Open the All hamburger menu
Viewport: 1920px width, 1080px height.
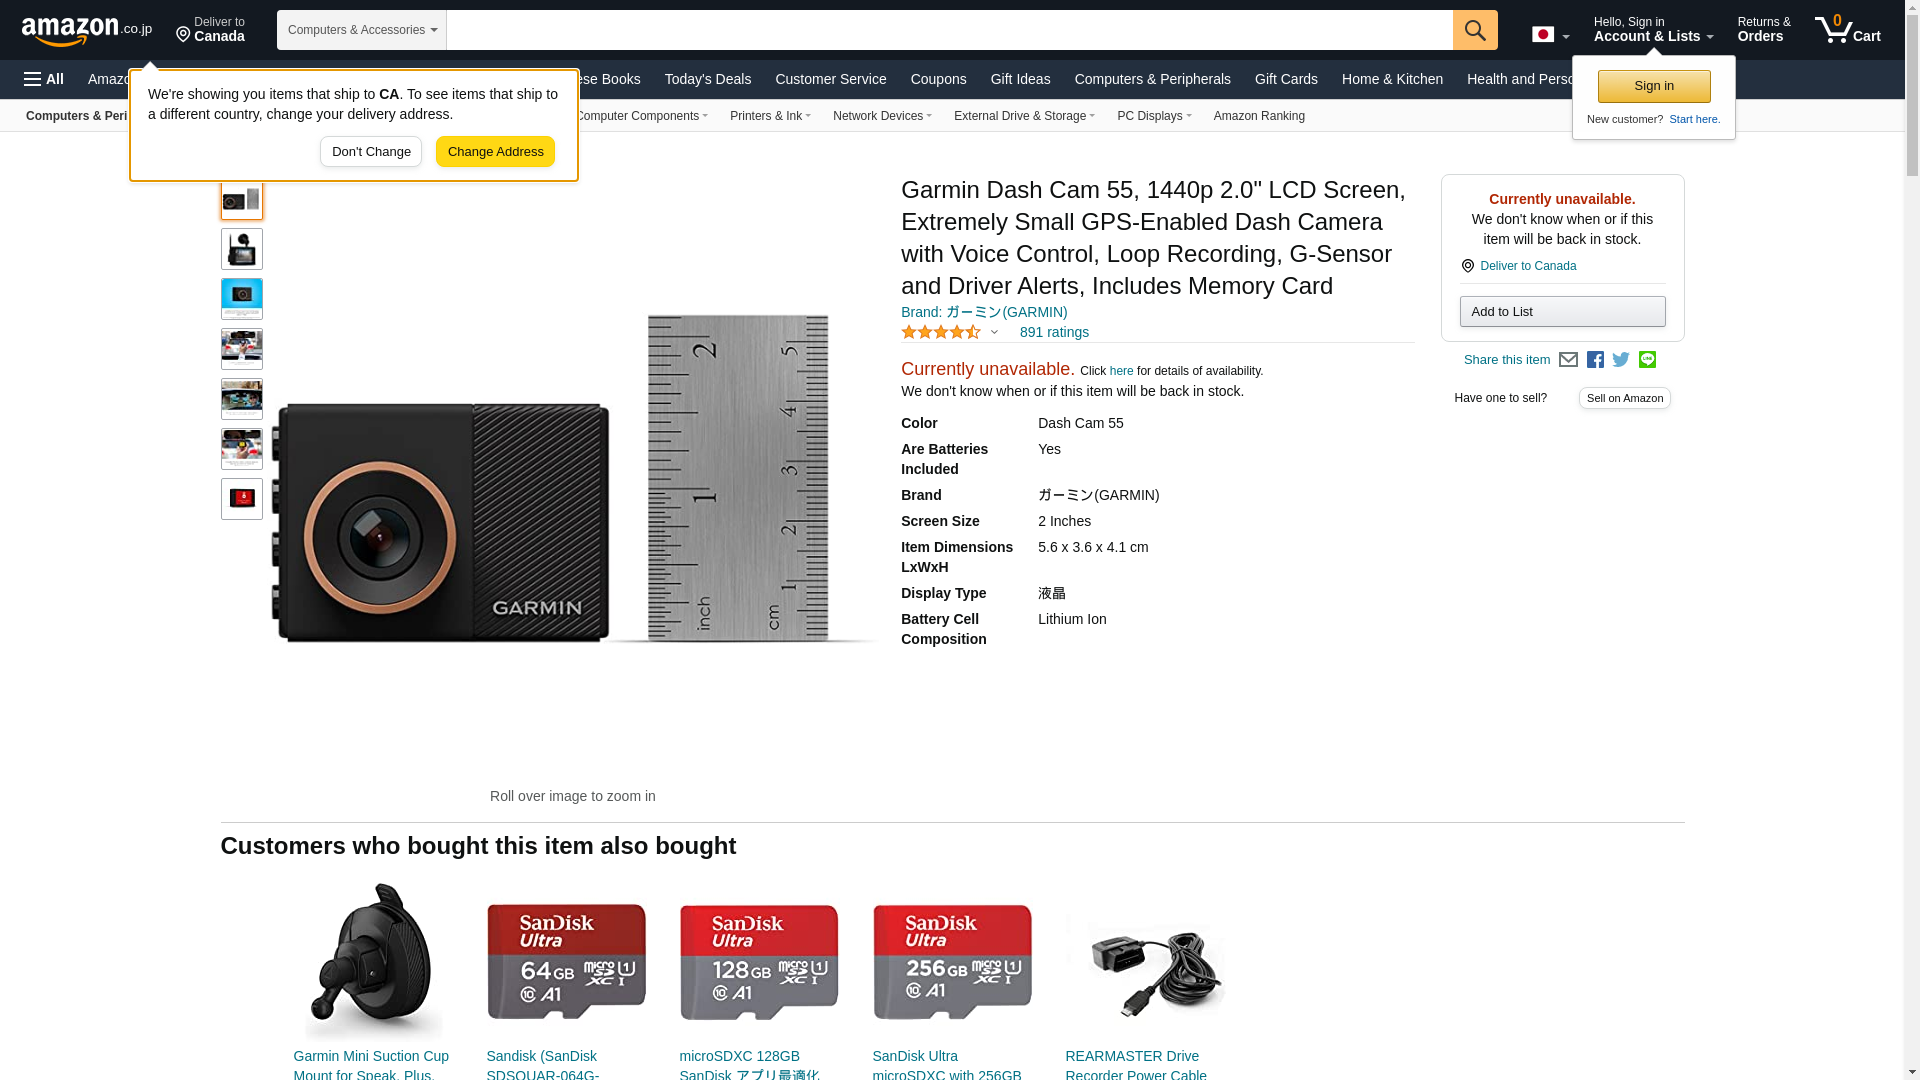[x=44, y=79]
